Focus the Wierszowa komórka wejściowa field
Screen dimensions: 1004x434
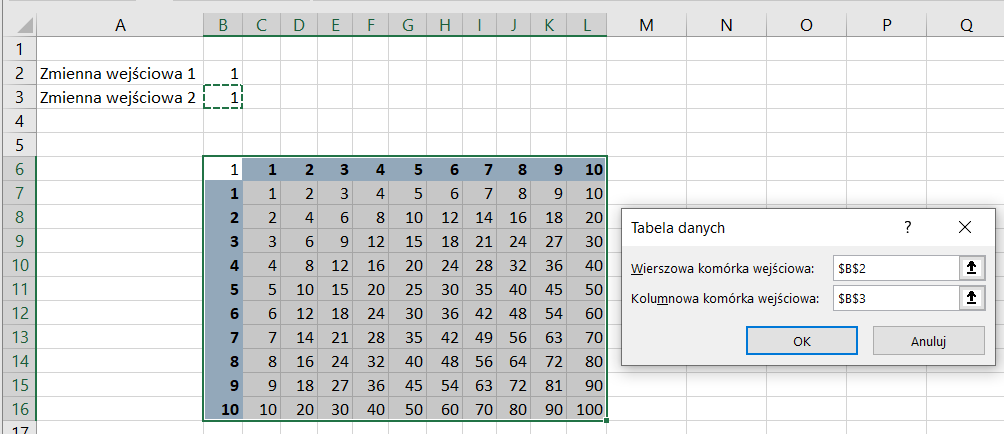[896, 269]
